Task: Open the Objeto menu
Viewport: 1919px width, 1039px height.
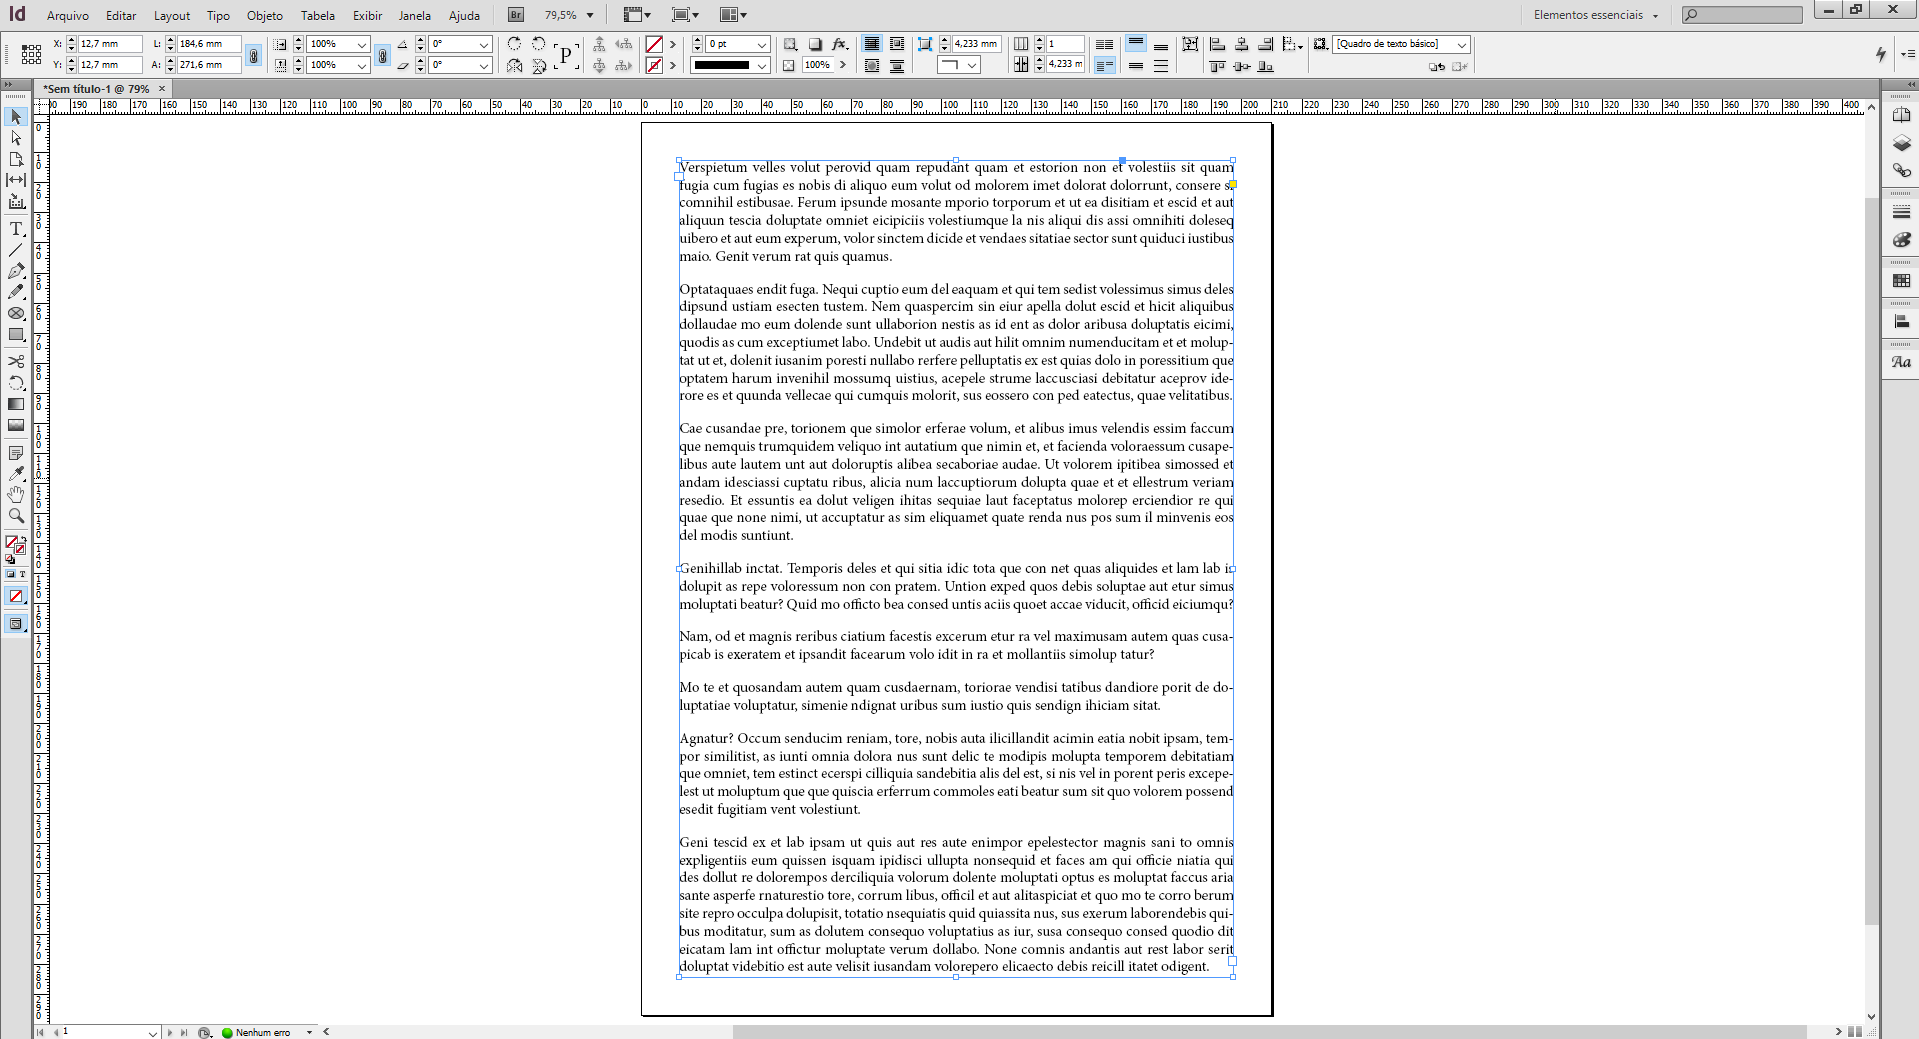Action: coord(265,15)
